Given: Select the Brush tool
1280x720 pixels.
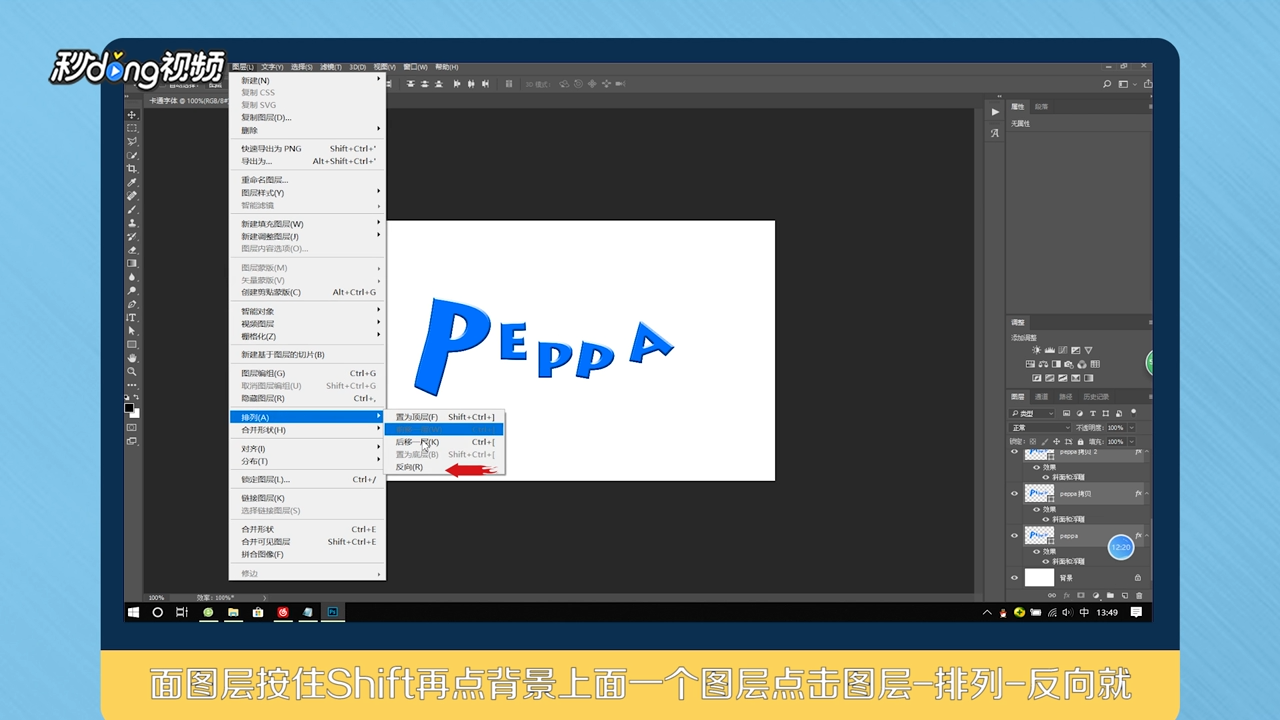Looking at the screenshot, I should [x=131, y=209].
